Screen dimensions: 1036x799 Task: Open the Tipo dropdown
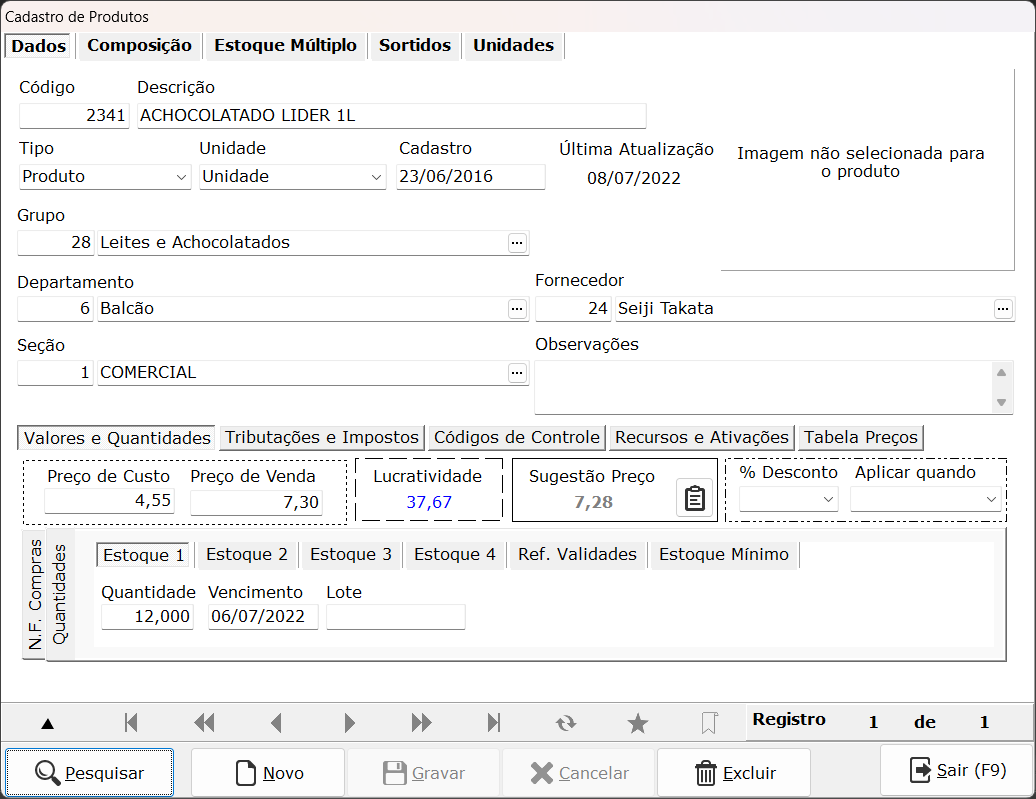(x=105, y=177)
